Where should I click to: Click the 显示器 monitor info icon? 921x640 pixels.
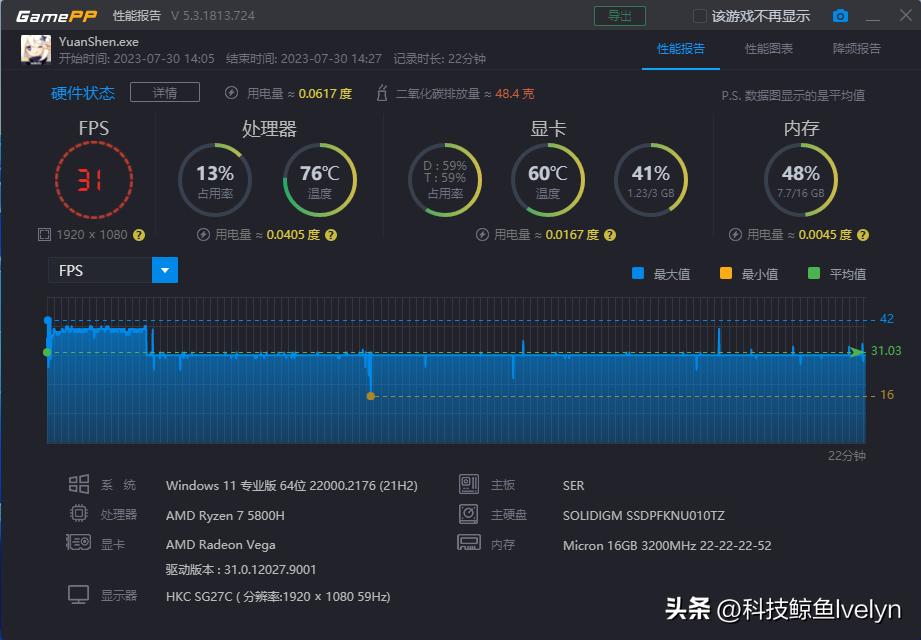coord(79,594)
